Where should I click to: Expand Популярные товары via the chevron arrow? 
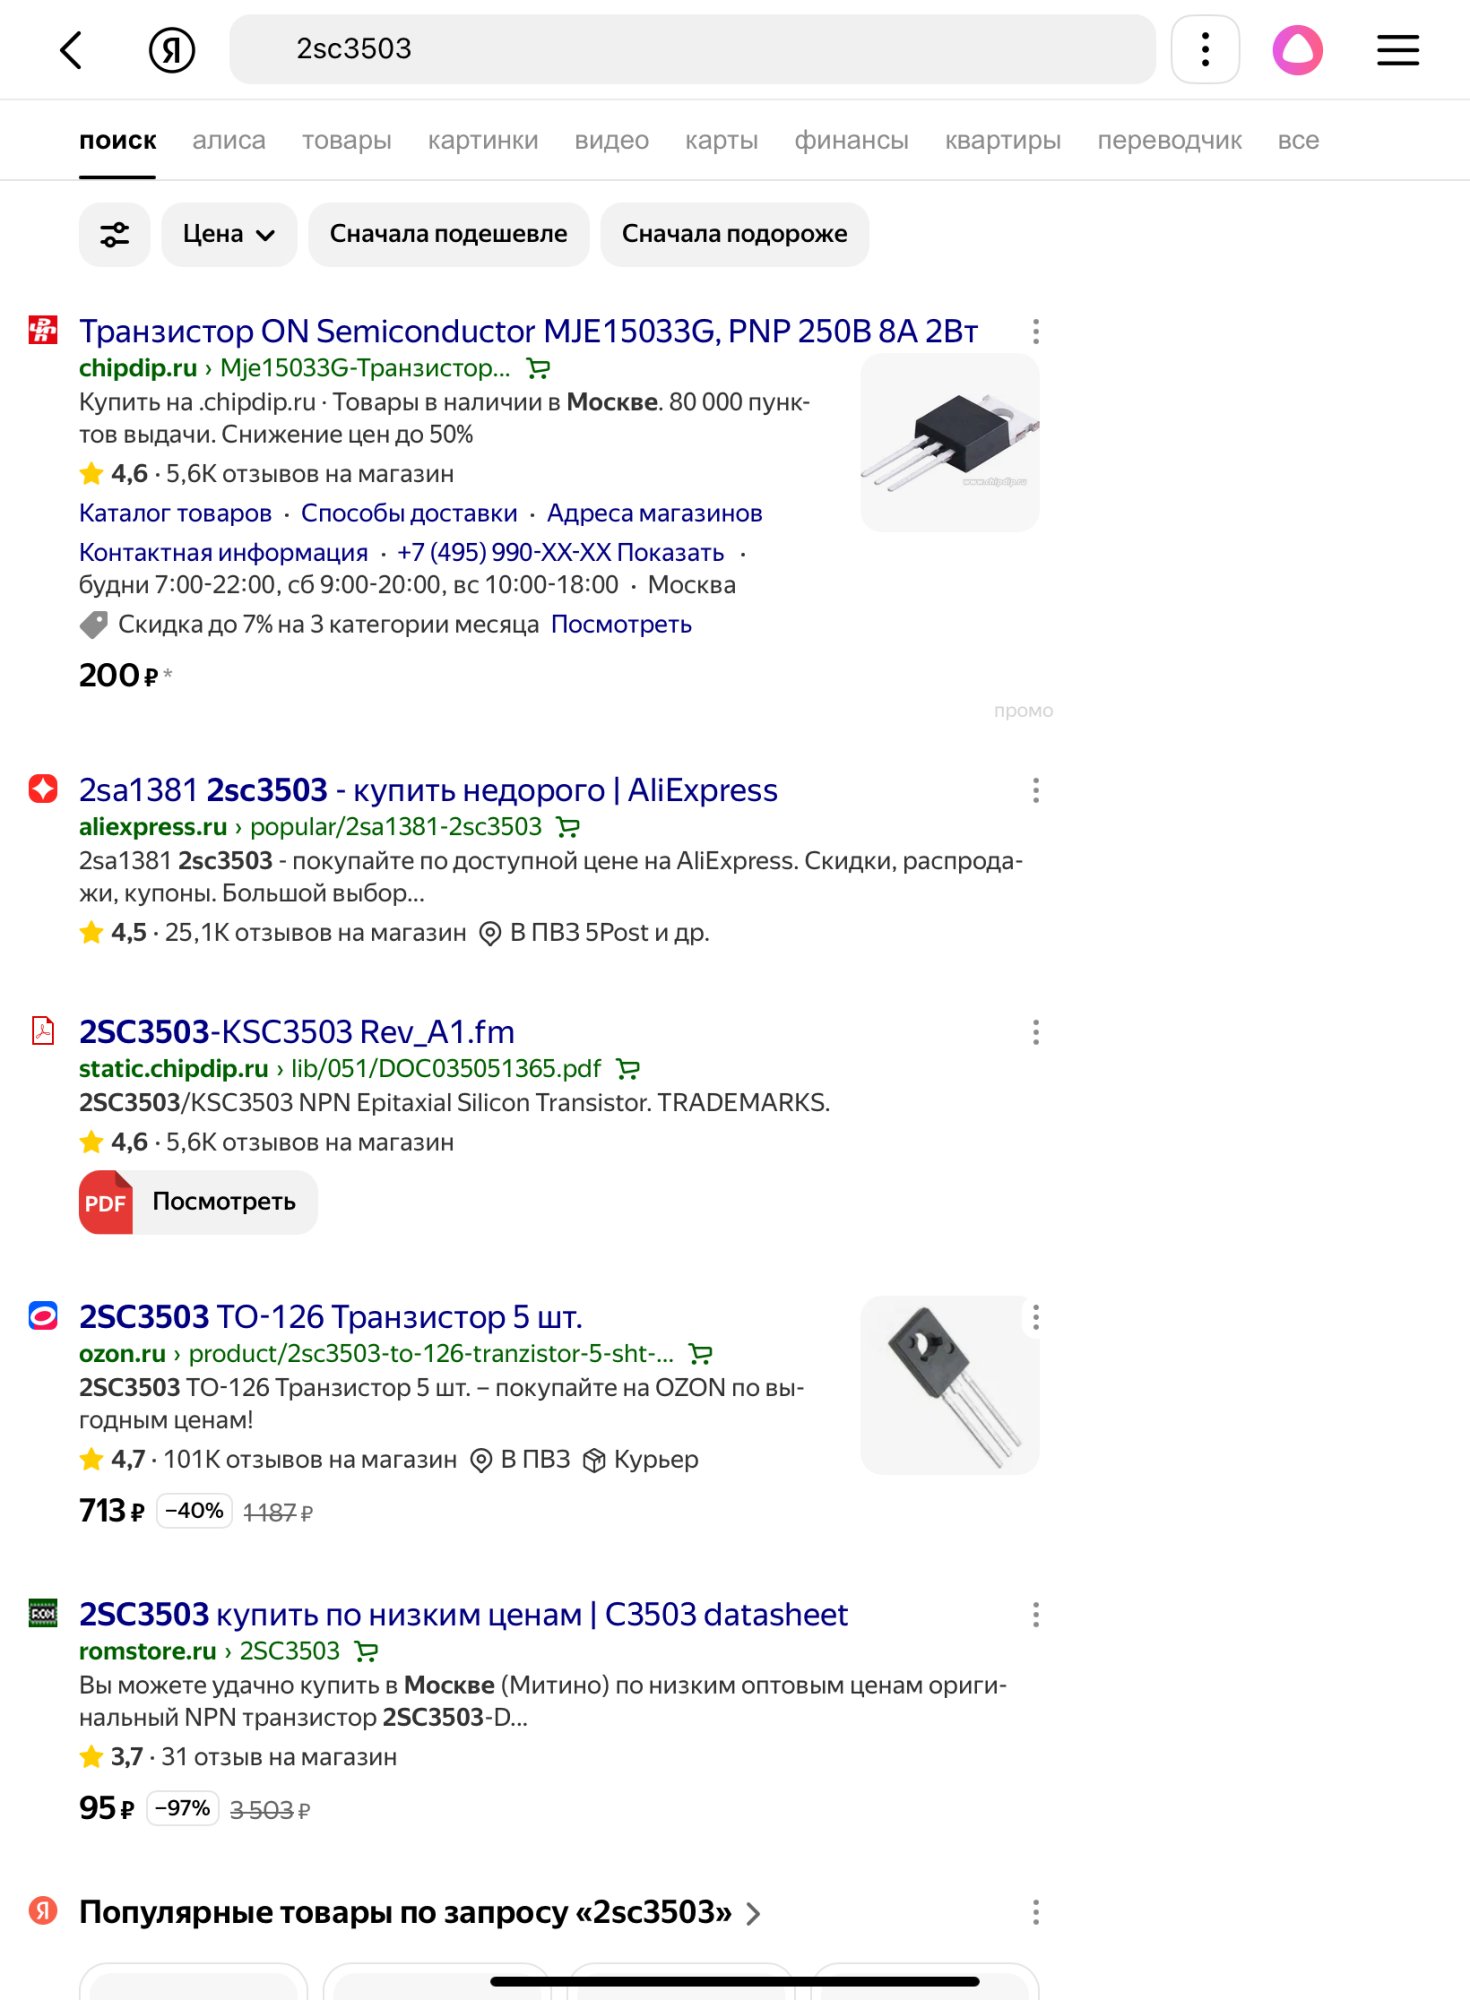753,1913
